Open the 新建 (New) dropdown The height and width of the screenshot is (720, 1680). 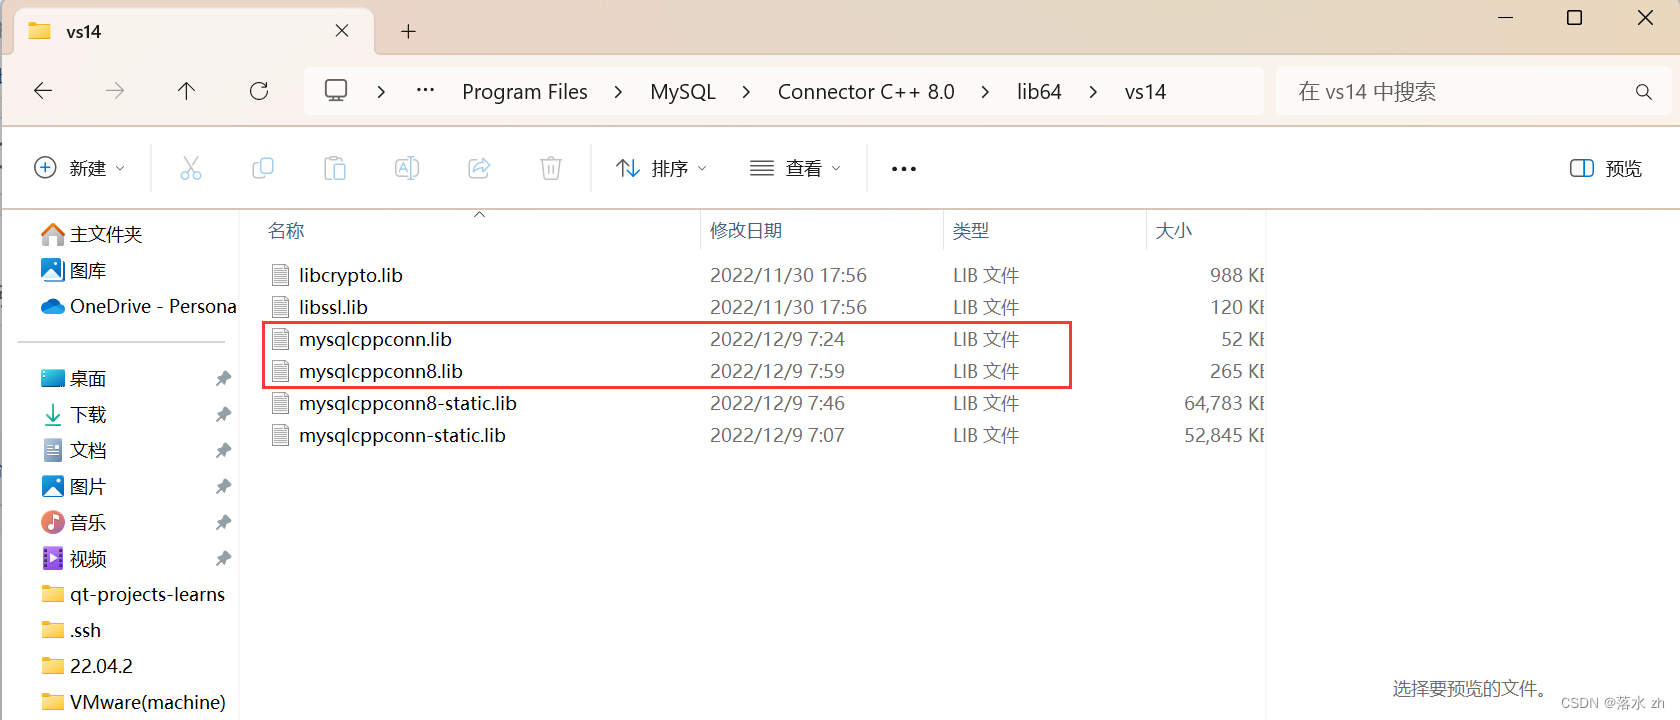(80, 168)
